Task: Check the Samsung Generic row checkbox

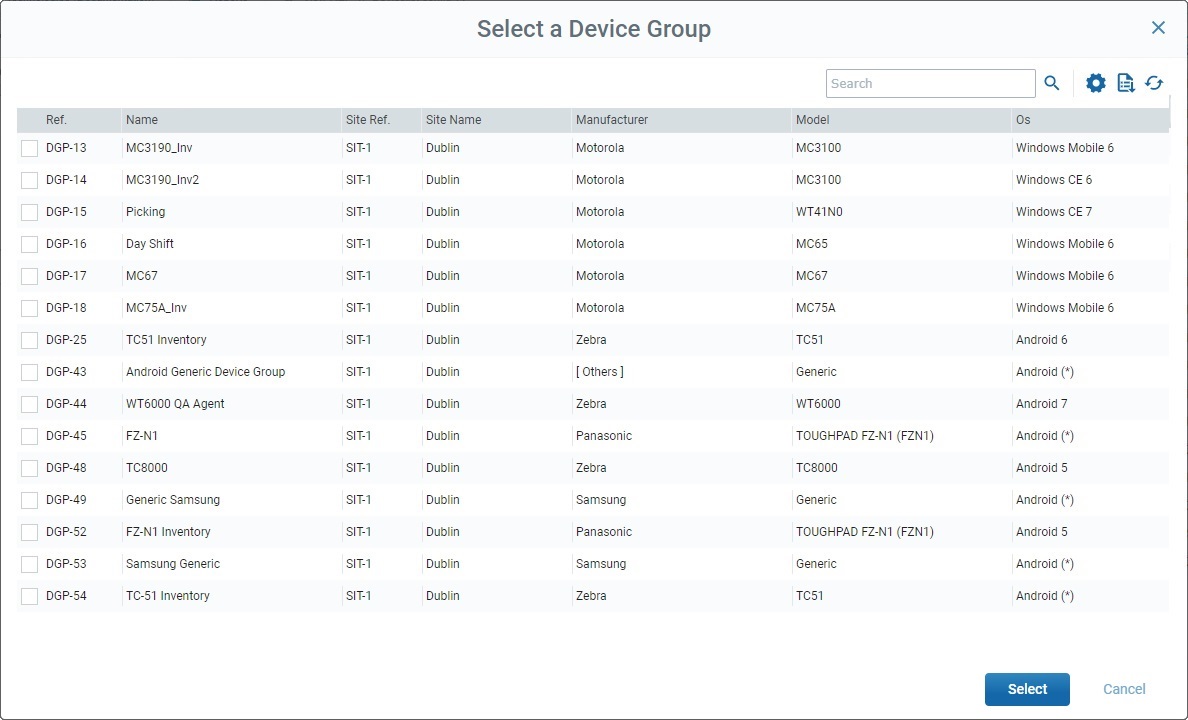Action: [x=29, y=563]
